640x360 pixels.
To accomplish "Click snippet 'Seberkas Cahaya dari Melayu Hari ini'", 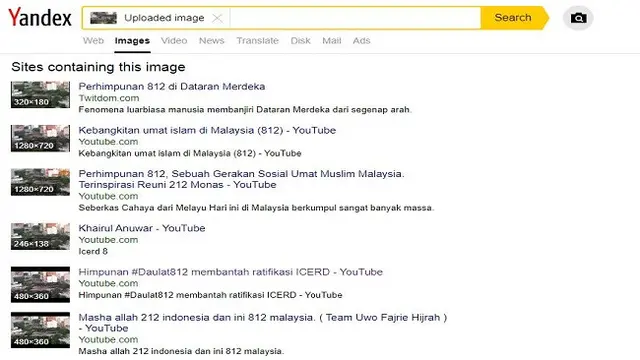I will 256,208.
